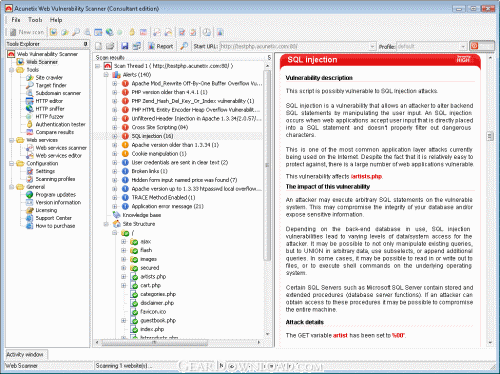Open HTTP sniffer globe icon in top toolbar
This screenshot has width=500, height=374.
pos(109,32)
